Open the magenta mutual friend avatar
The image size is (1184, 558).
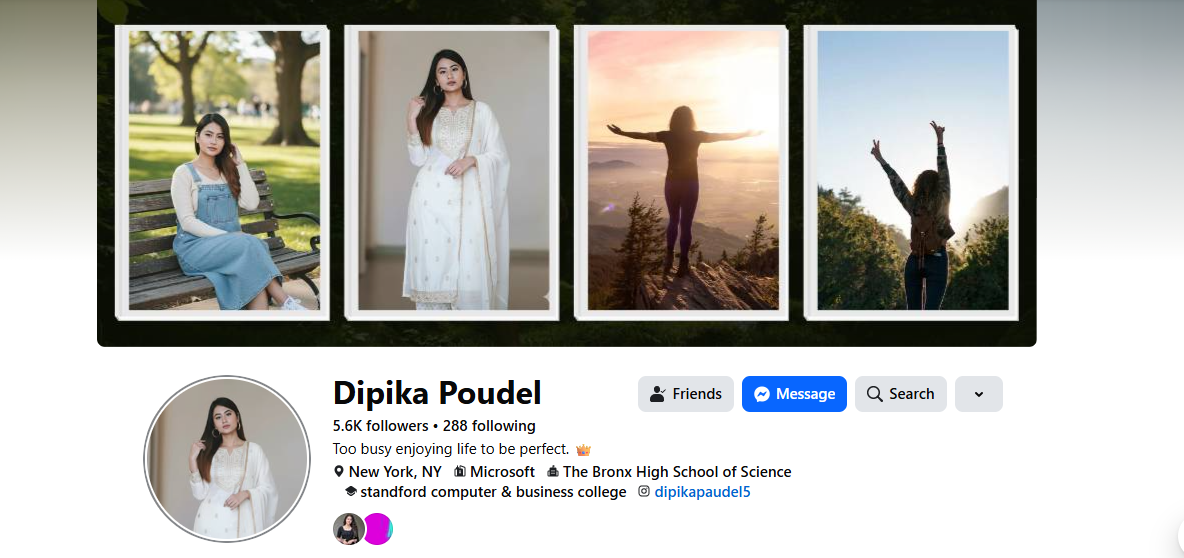(379, 529)
